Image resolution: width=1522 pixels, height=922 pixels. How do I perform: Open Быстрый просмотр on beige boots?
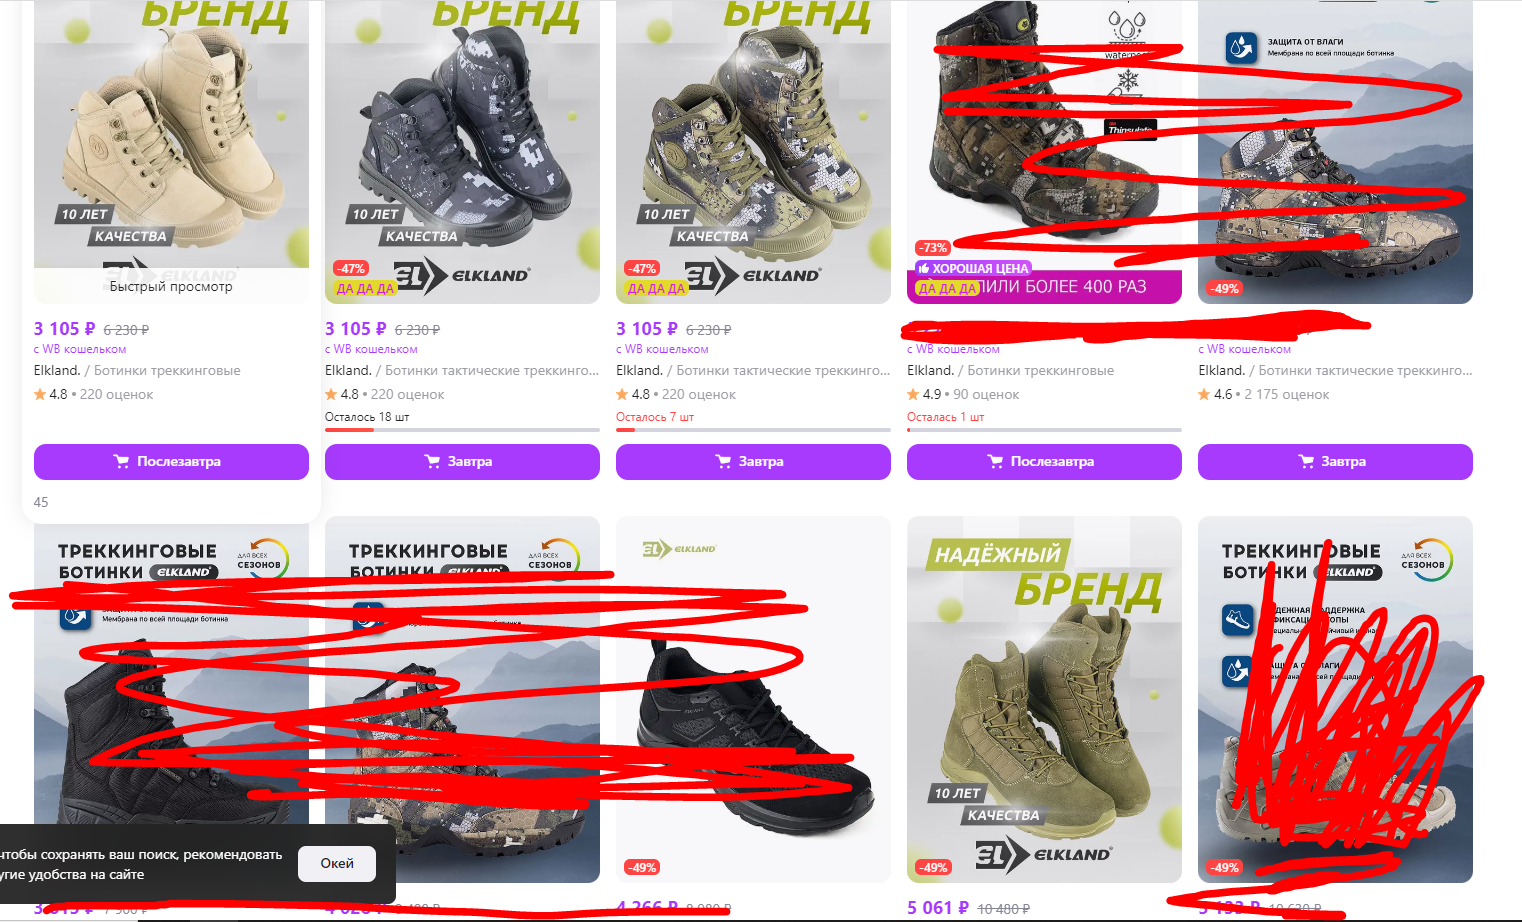[x=171, y=286]
